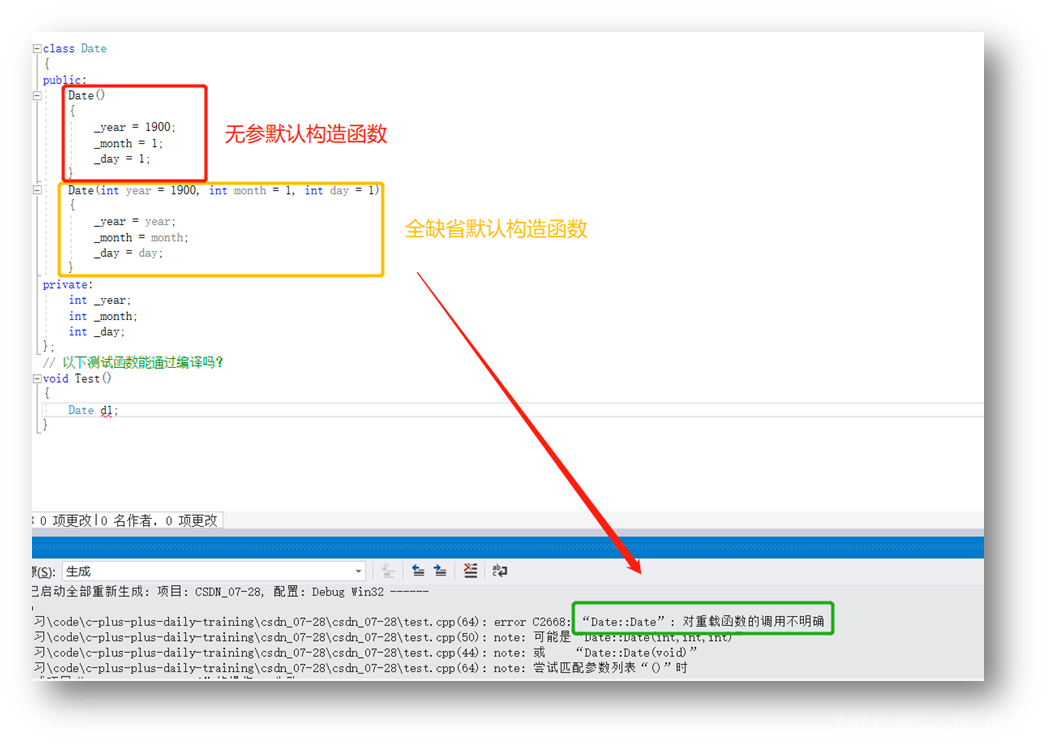Collapse the no-argument Date() constructor block
This screenshot has width=1049, height=746.
pos(37,96)
